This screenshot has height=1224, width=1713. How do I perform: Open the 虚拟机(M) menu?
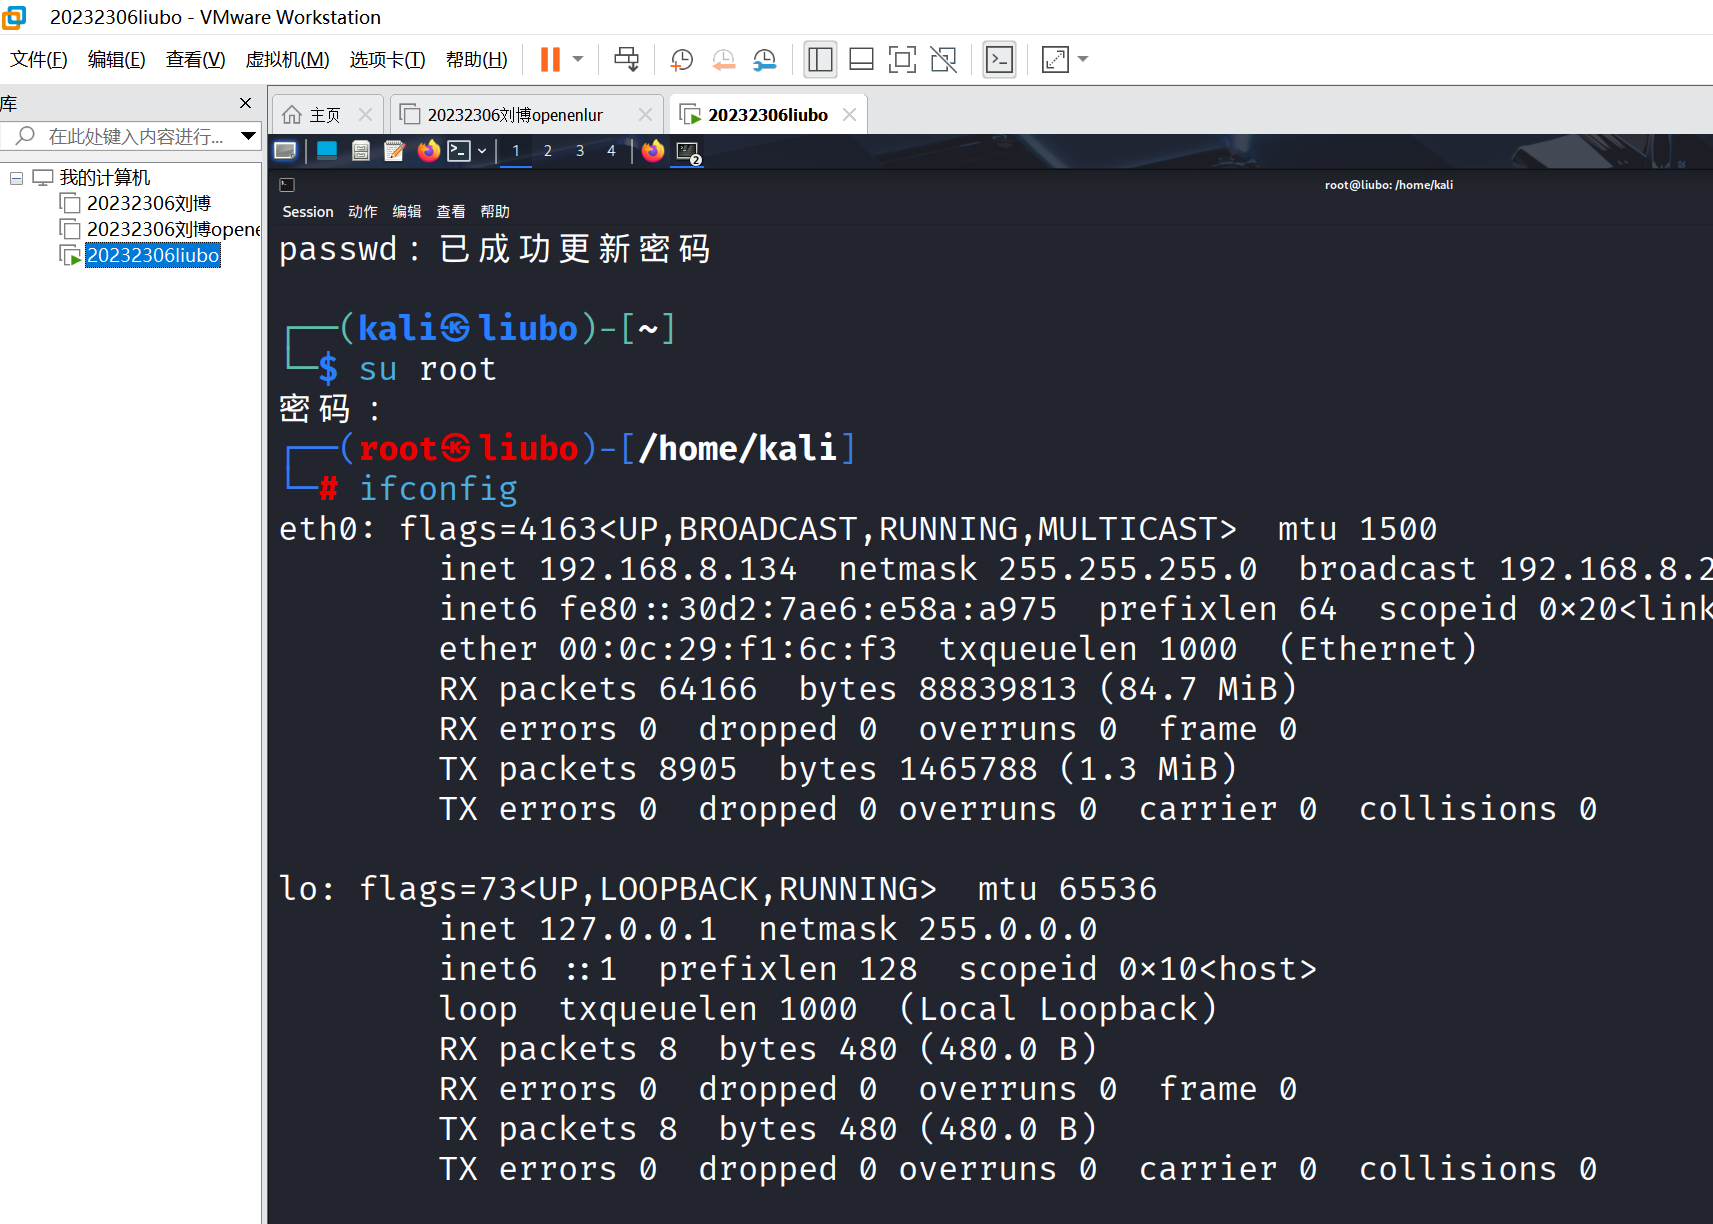pyautogui.click(x=288, y=60)
